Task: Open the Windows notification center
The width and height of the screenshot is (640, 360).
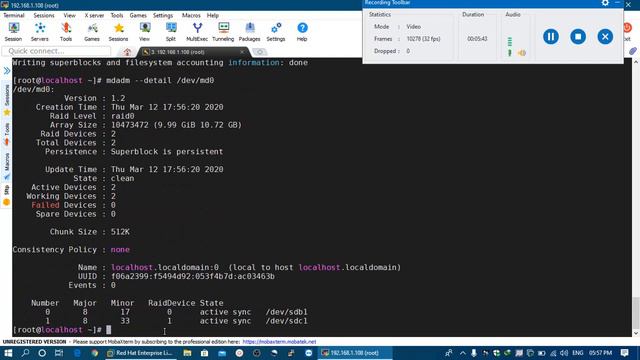Action: tap(624, 353)
